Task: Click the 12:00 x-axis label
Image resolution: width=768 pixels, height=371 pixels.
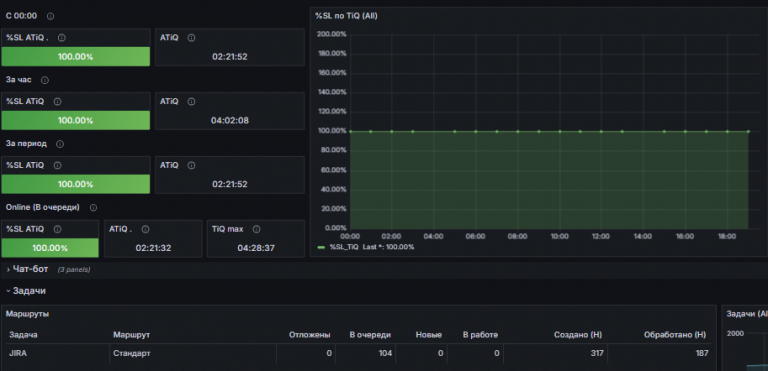Action: [x=600, y=237]
